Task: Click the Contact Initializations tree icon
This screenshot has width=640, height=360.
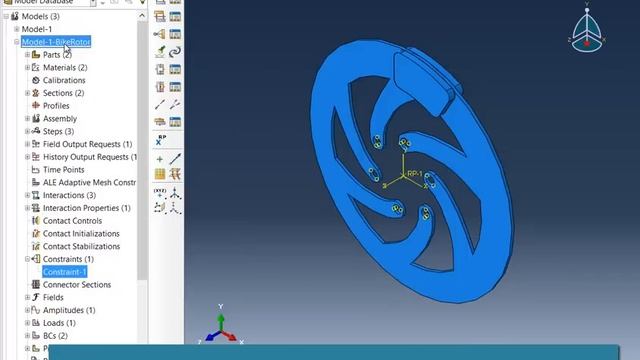Action: [36, 233]
